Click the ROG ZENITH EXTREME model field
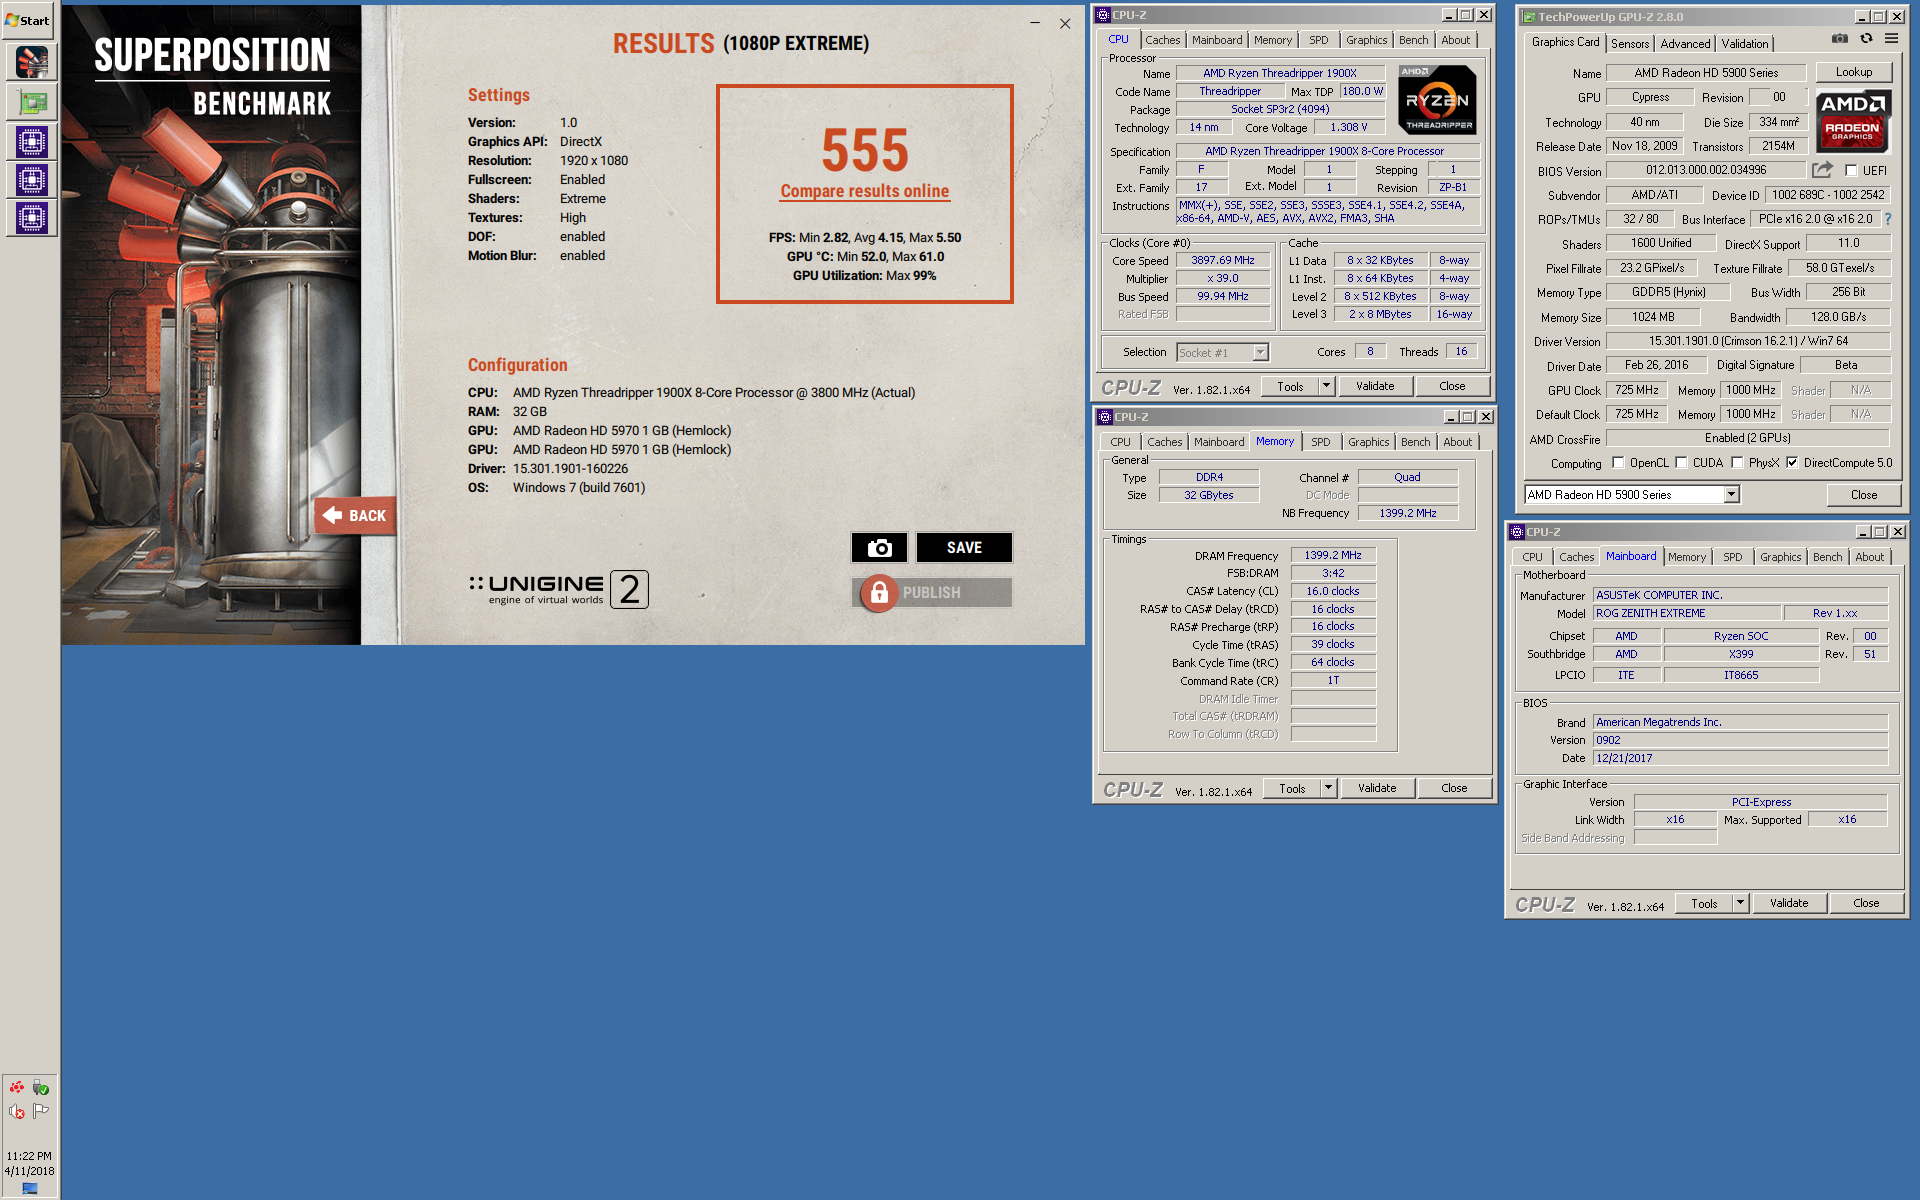Image resolution: width=1920 pixels, height=1200 pixels. click(x=1687, y=613)
